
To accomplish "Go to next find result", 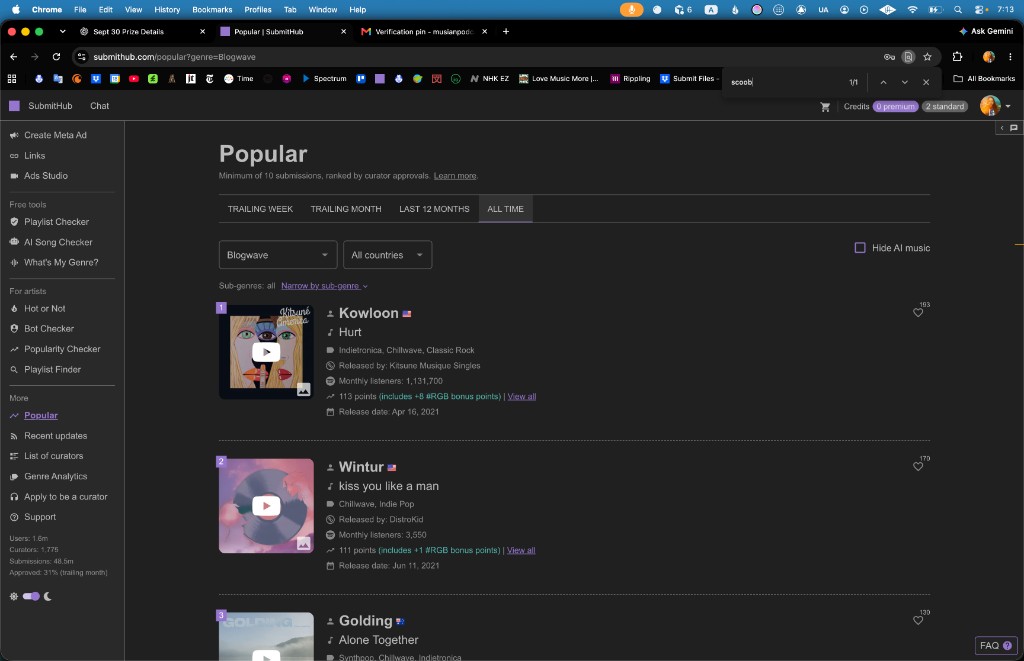I will (904, 82).
